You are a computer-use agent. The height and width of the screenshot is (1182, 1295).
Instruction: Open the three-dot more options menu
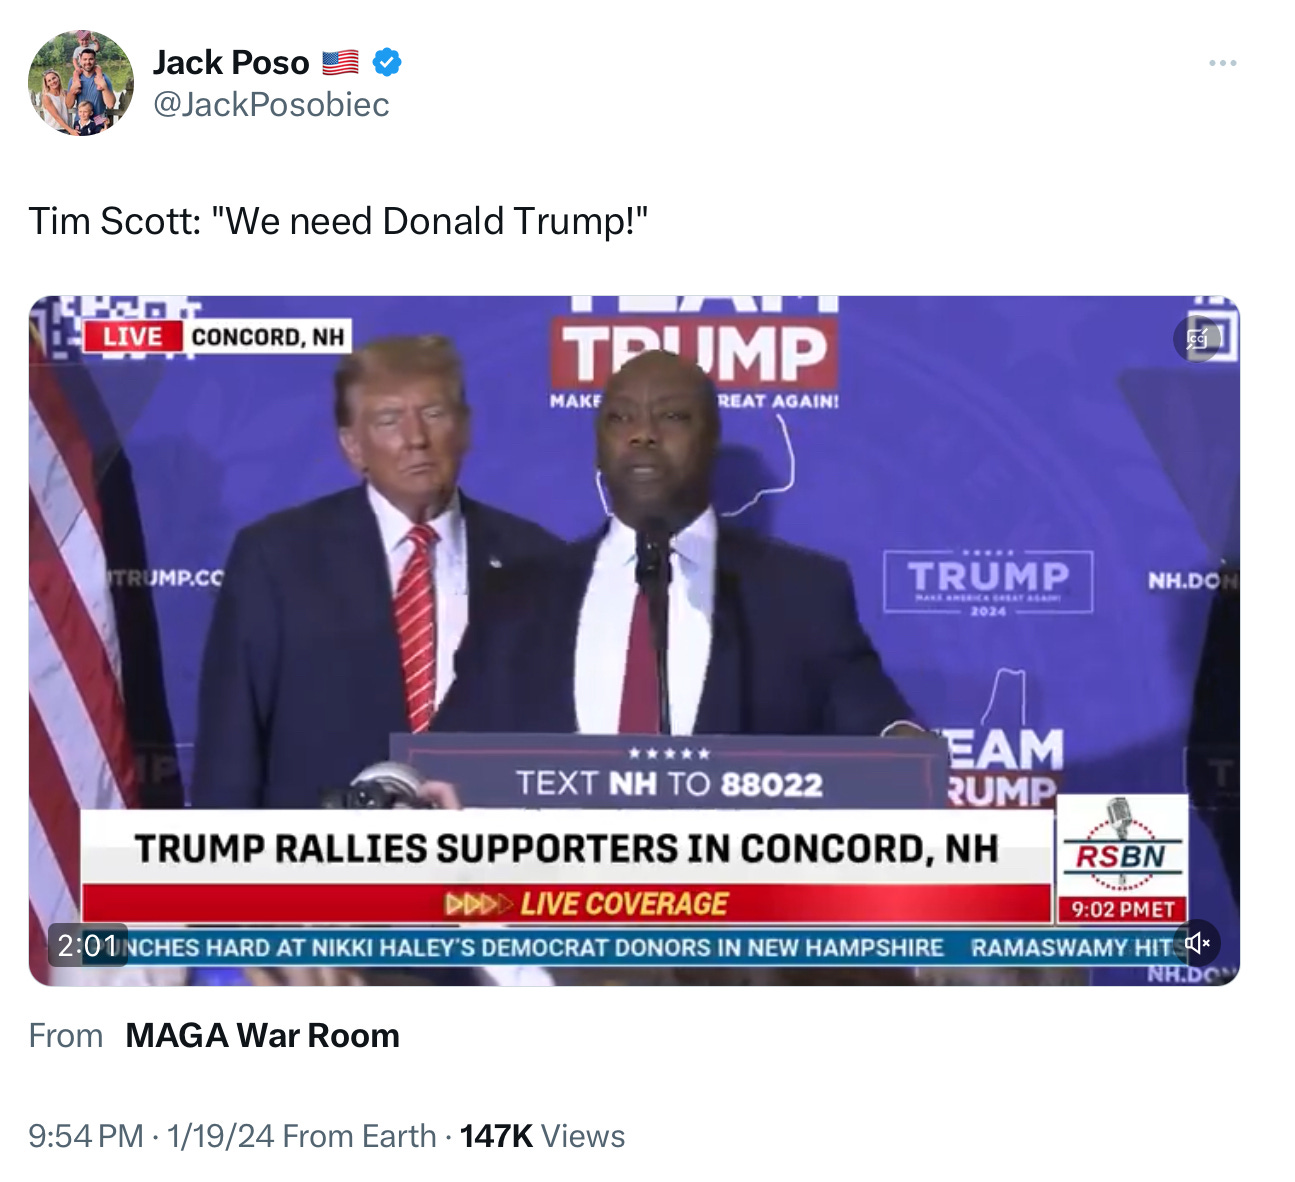(x=1222, y=63)
